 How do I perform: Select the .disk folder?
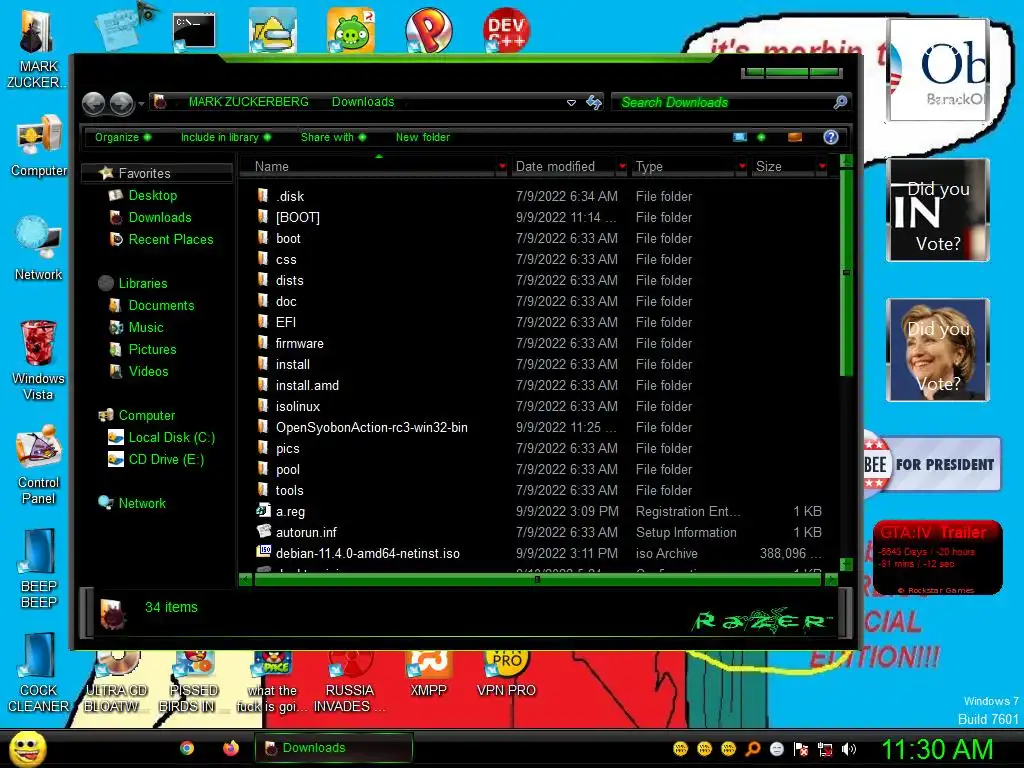tap(289, 197)
